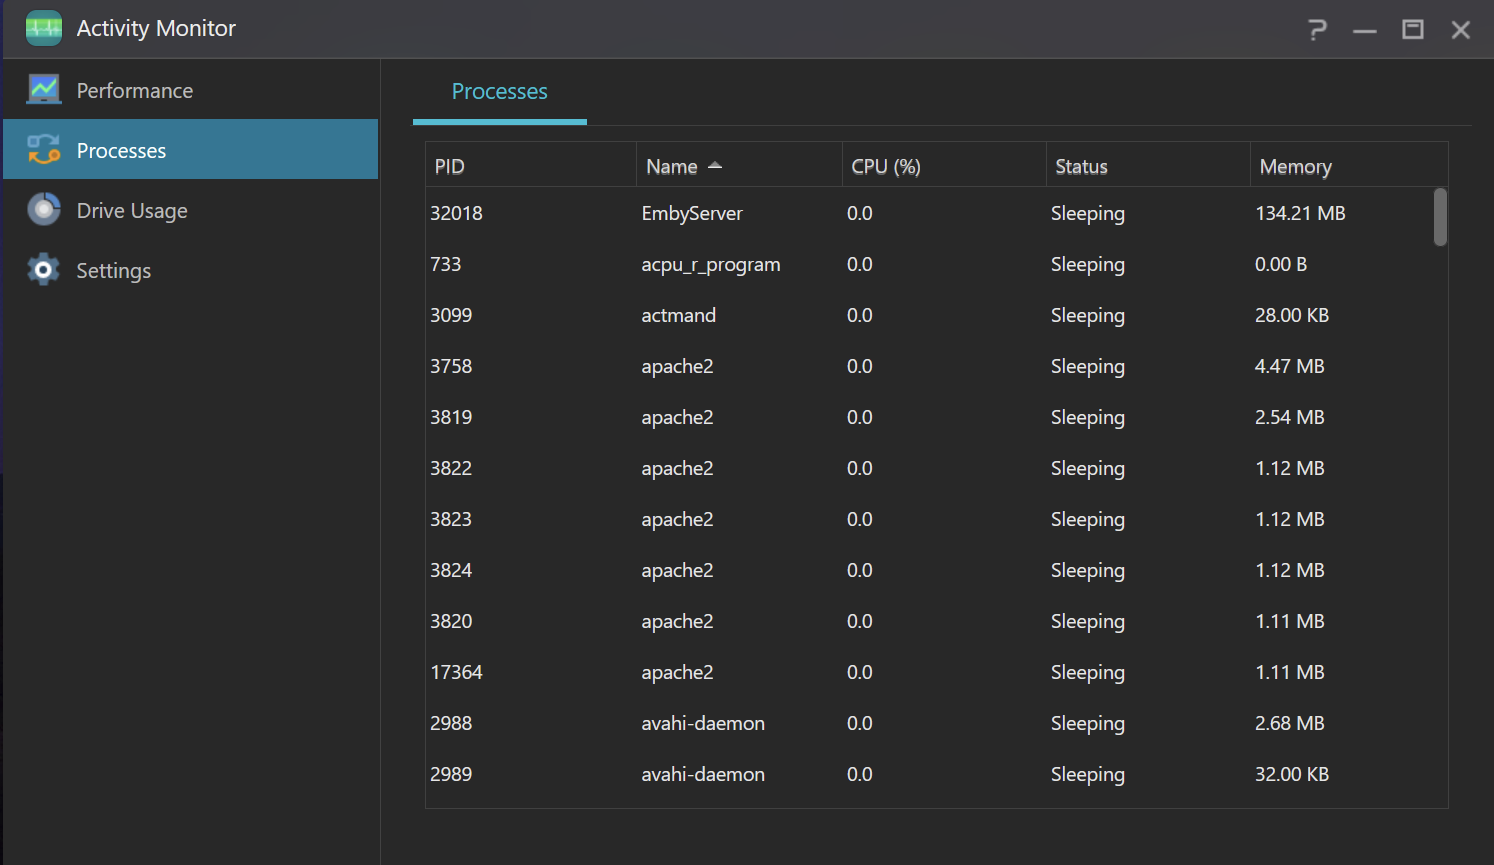Toggle the sort arrow on the Name column
Screen dimensions: 1494x865
point(714,165)
